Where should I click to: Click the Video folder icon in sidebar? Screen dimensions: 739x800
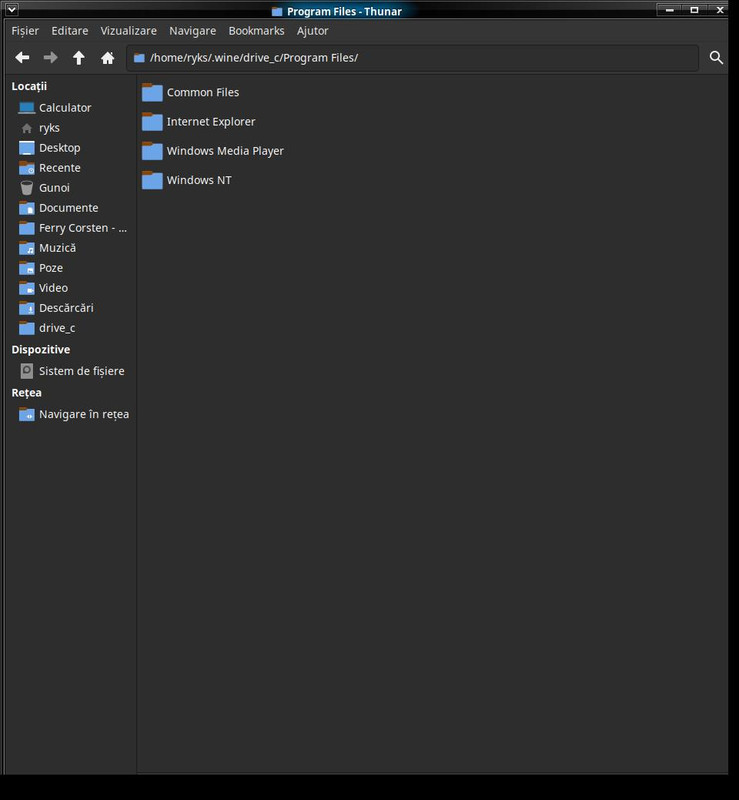pyautogui.click(x=27, y=288)
